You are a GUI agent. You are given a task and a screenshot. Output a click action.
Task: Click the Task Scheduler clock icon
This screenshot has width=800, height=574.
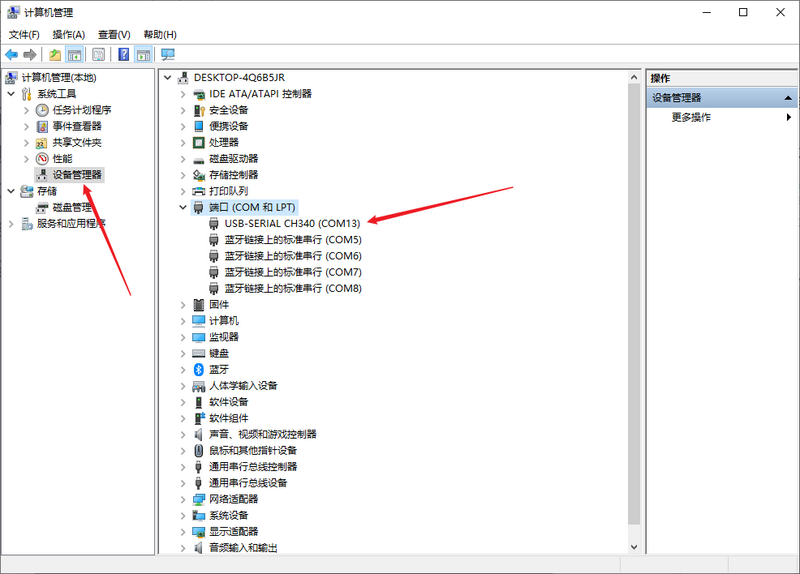[42, 110]
